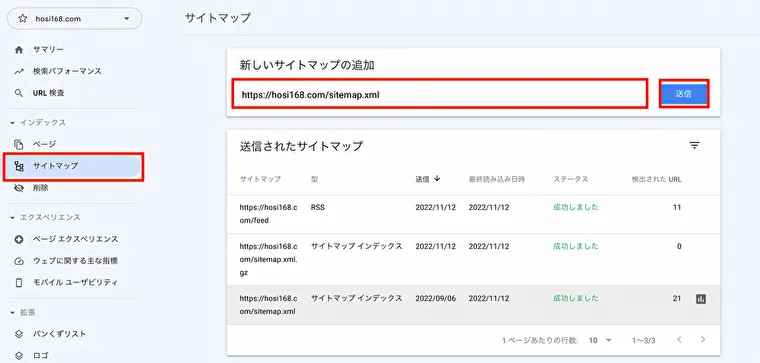This screenshot has height=363, width=760.
Task: Open the filter icon in 送信されたサイトマップ
Action: (695, 145)
